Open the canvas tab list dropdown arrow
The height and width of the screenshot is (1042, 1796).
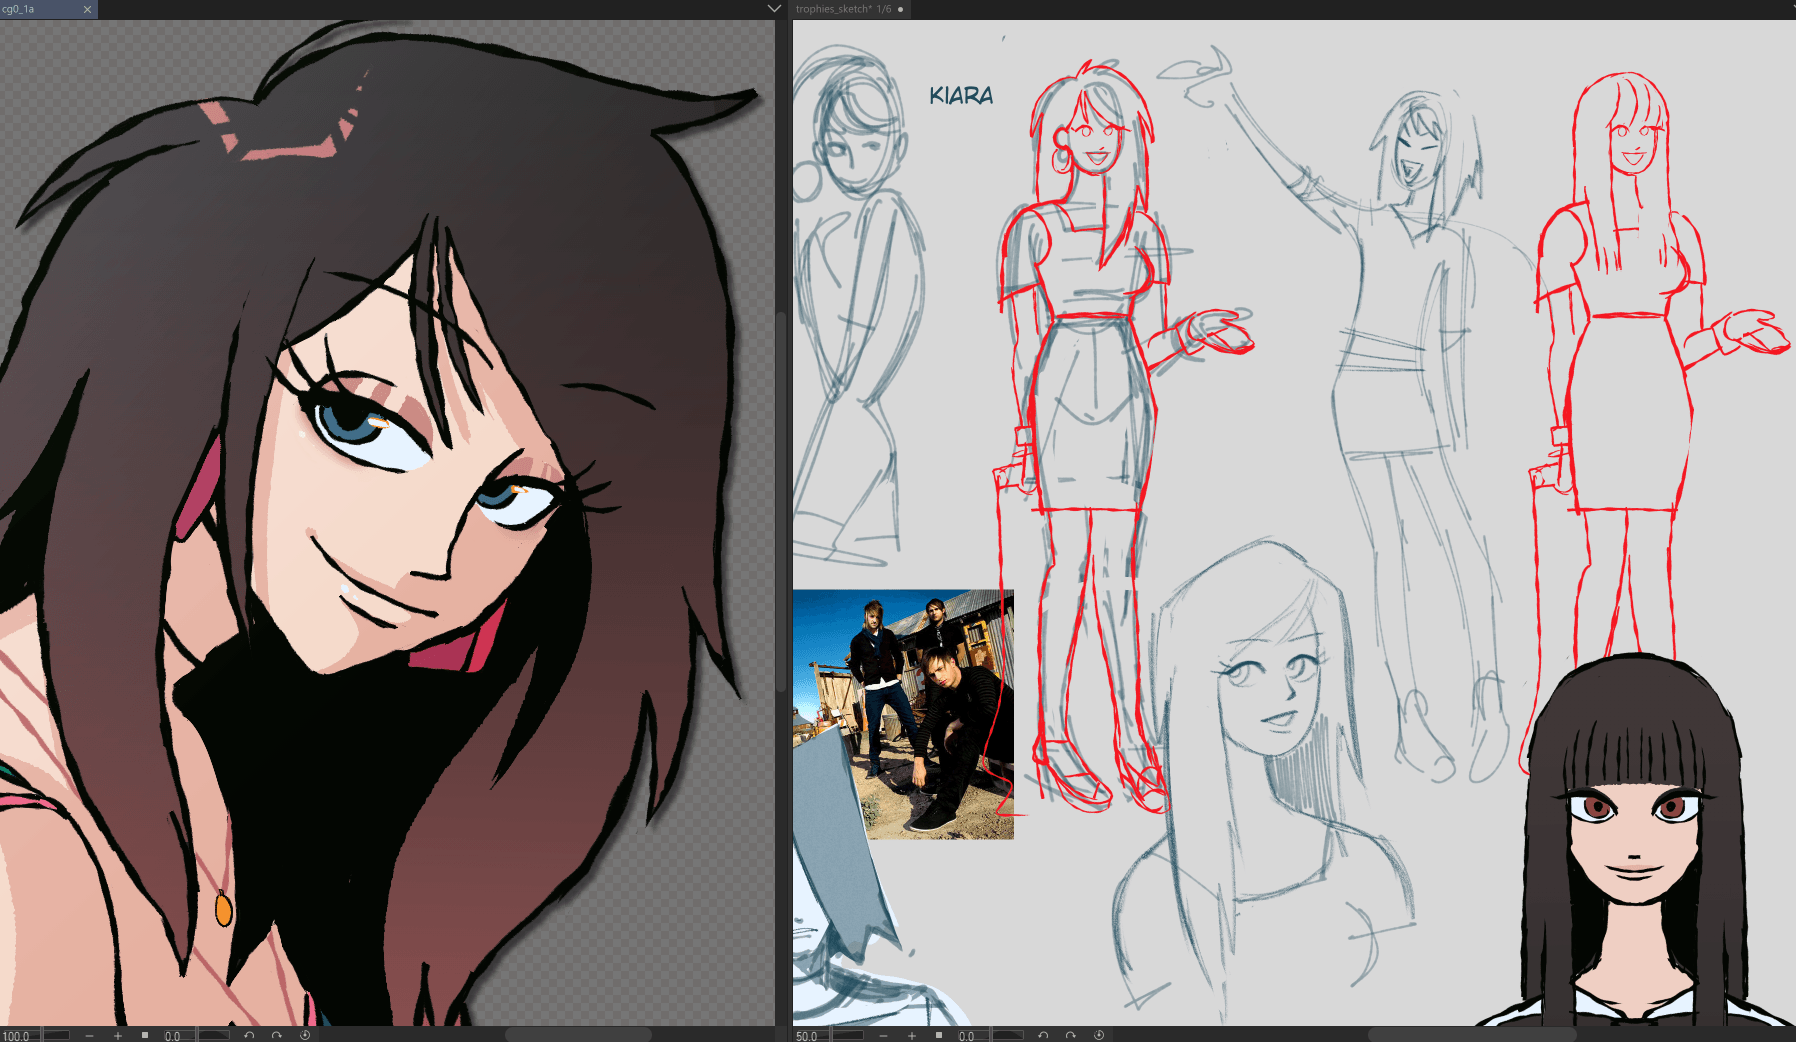point(774,9)
